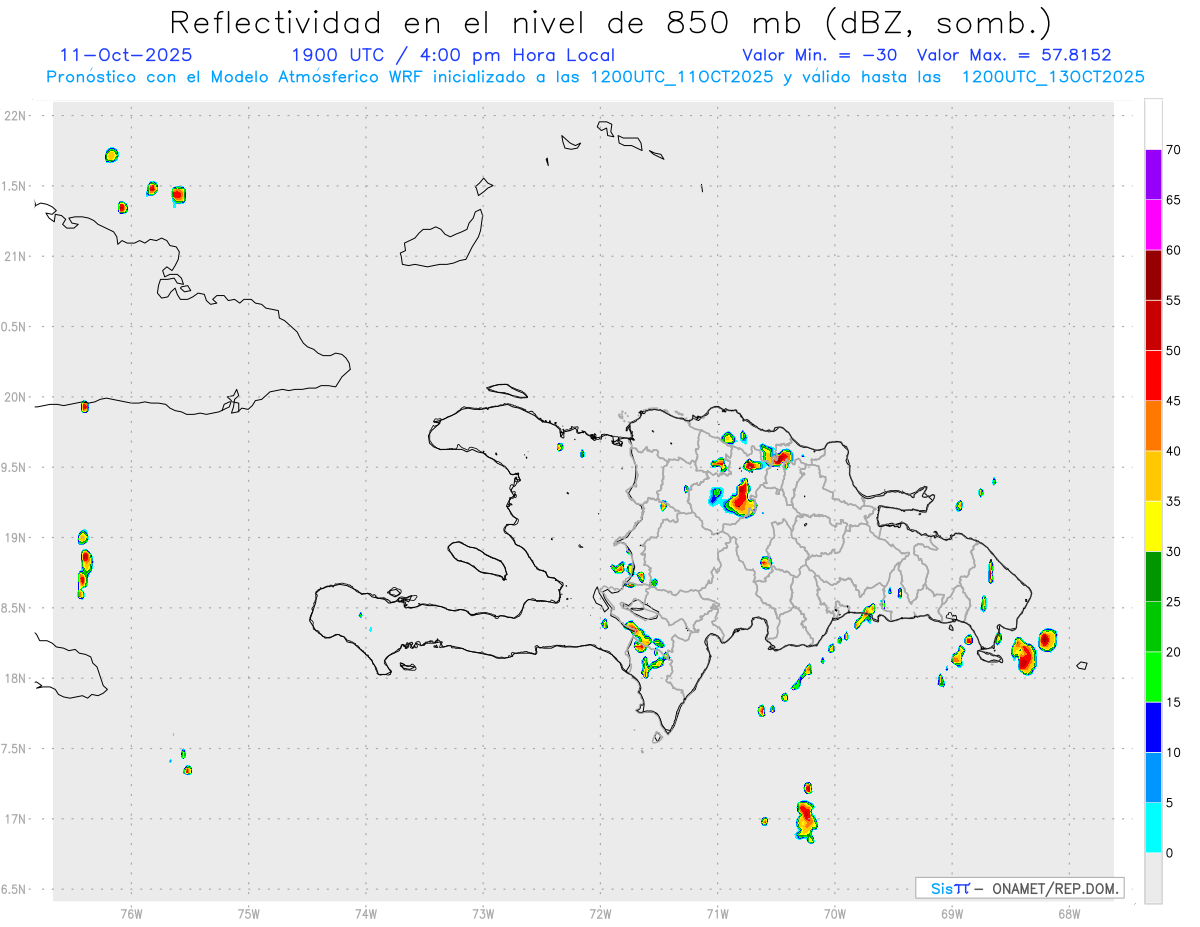This screenshot has height=927, width=1200.
Task: Select the colorbar value label '45'
Action: click(1173, 401)
